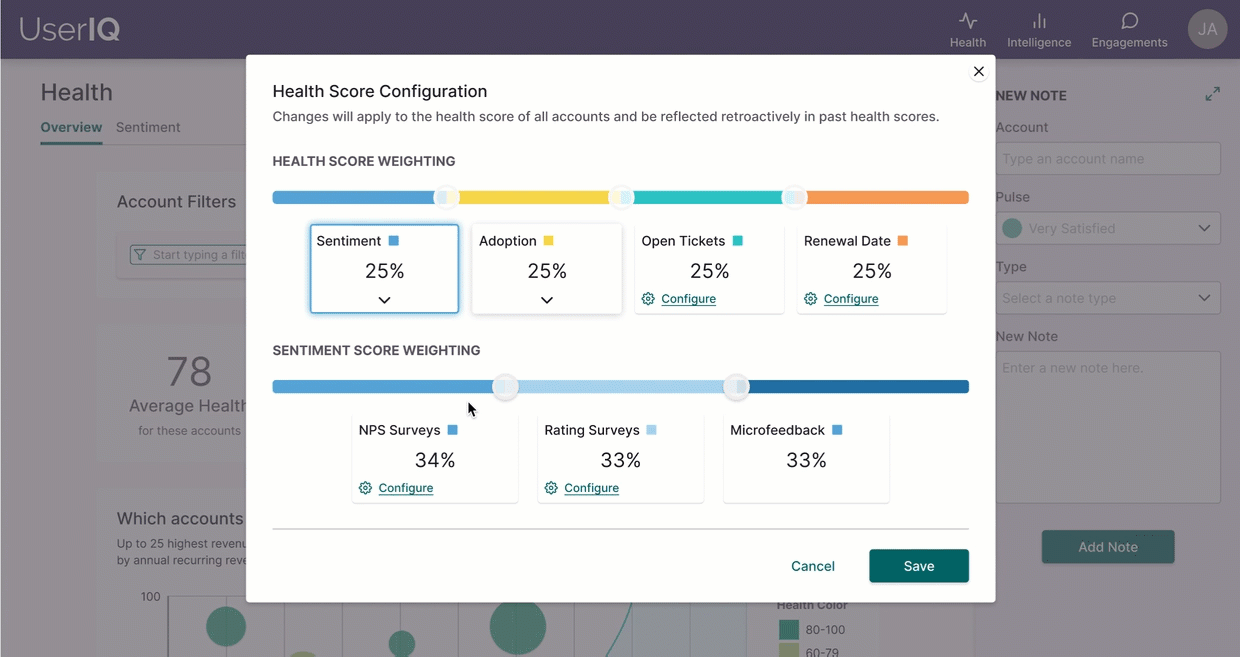The image size is (1240, 657).
Task: Click the Sentiment/Adoption slider handle
Action: coord(446,198)
